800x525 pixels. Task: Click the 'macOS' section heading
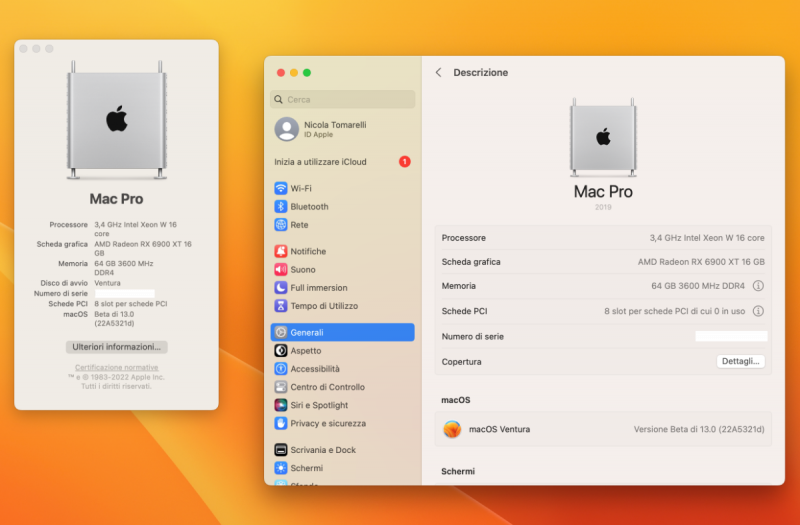[x=456, y=400]
